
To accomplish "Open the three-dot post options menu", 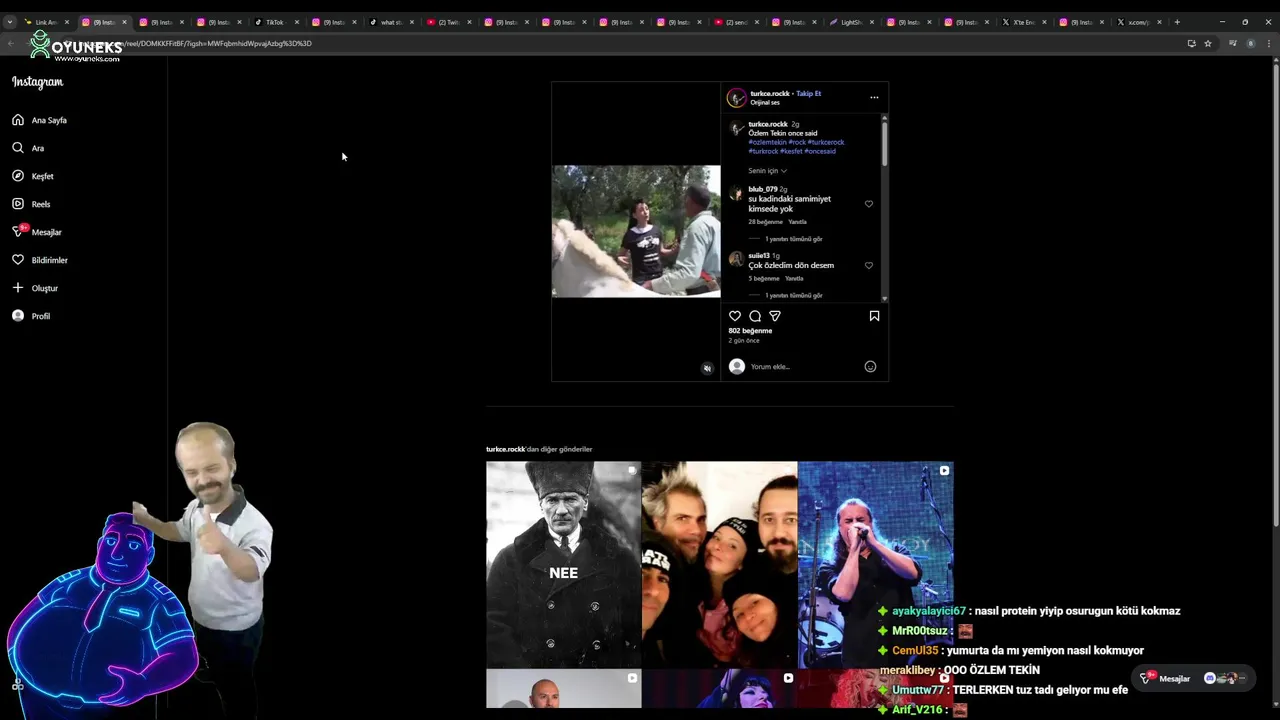I will [x=874, y=97].
